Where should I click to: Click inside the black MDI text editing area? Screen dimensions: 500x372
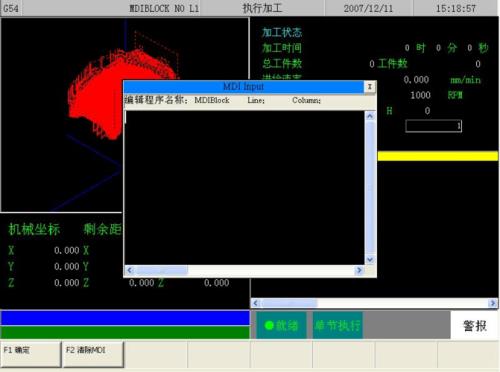point(245,188)
